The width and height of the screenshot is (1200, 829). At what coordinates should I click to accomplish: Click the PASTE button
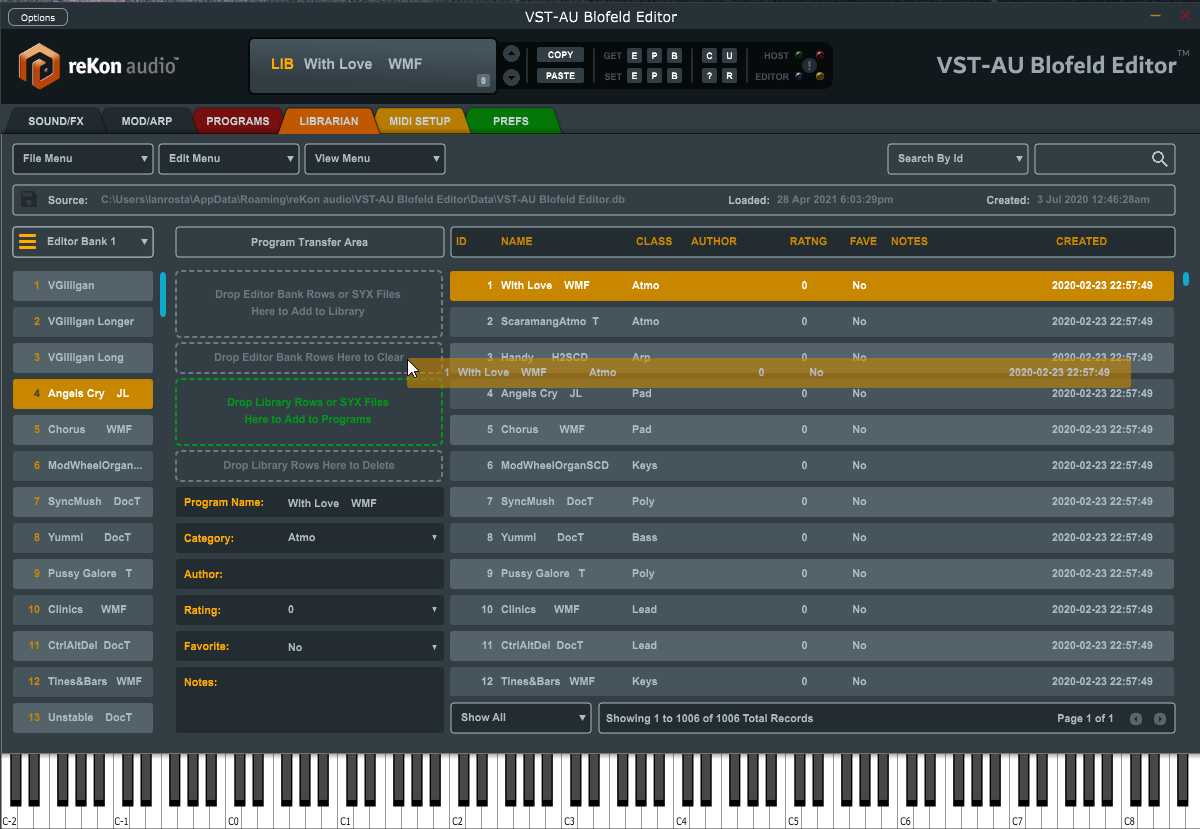(x=560, y=76)
